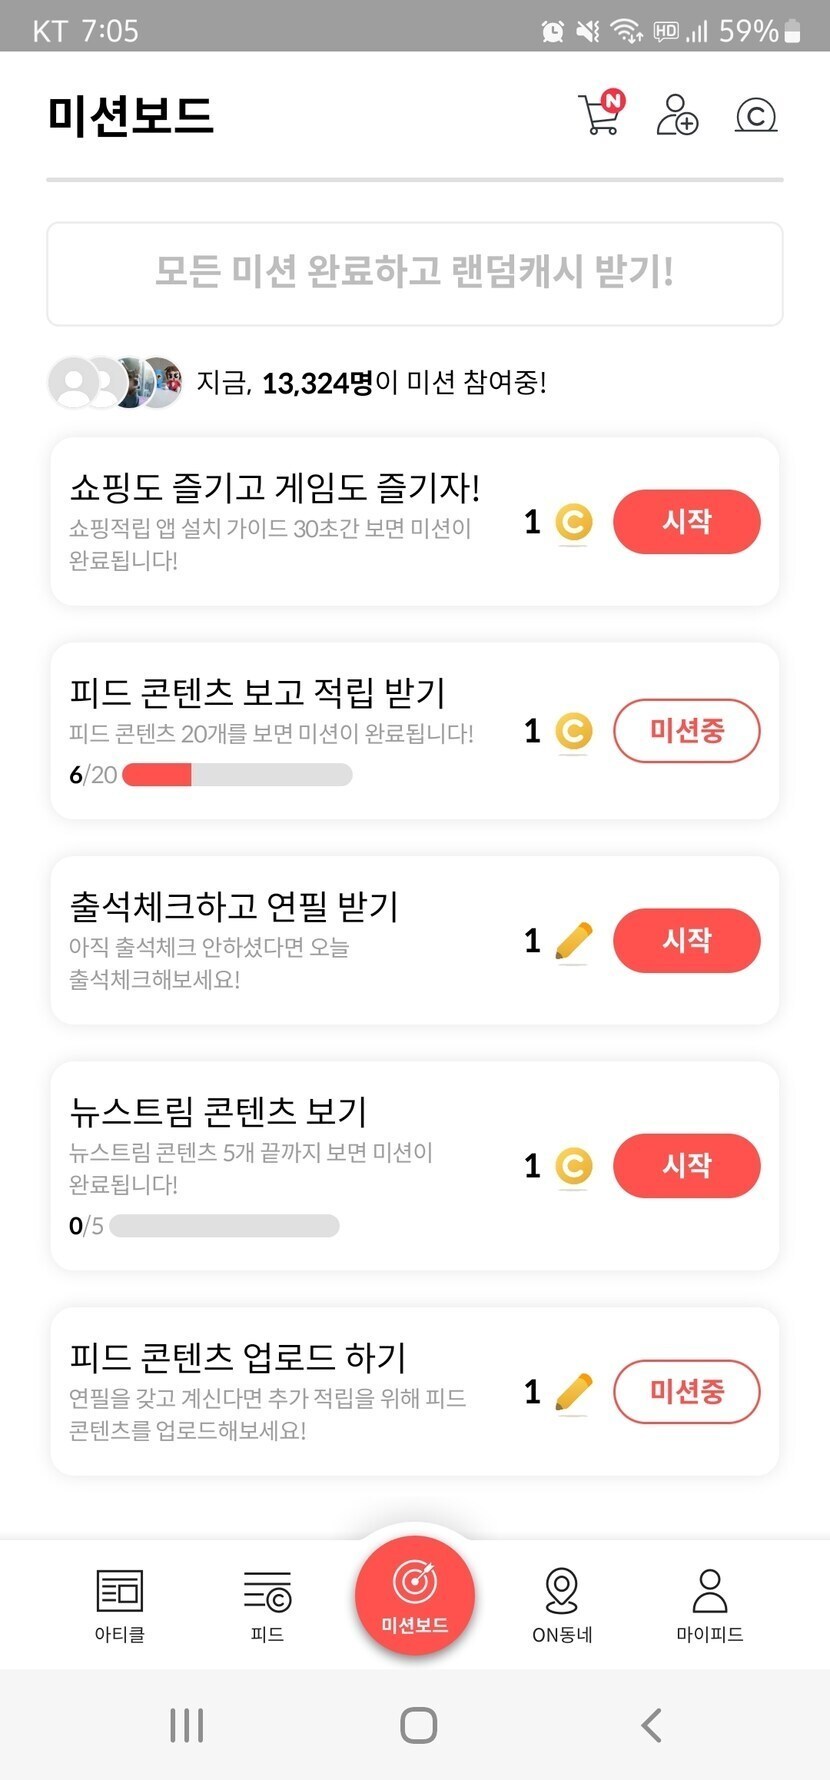Tap the ON동네 location icon
The image size is (830, 1780).
pos(562,1592)
